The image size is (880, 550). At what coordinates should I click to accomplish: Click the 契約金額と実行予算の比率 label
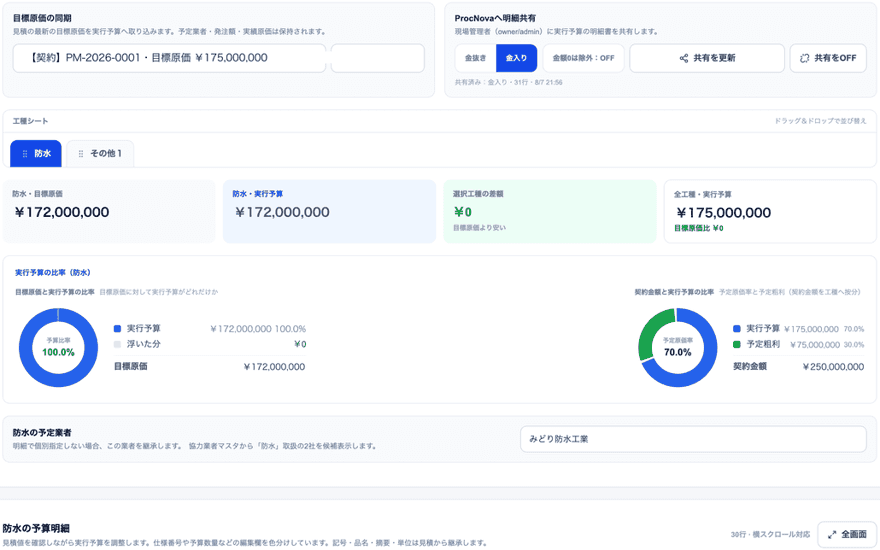click(674, 292)
